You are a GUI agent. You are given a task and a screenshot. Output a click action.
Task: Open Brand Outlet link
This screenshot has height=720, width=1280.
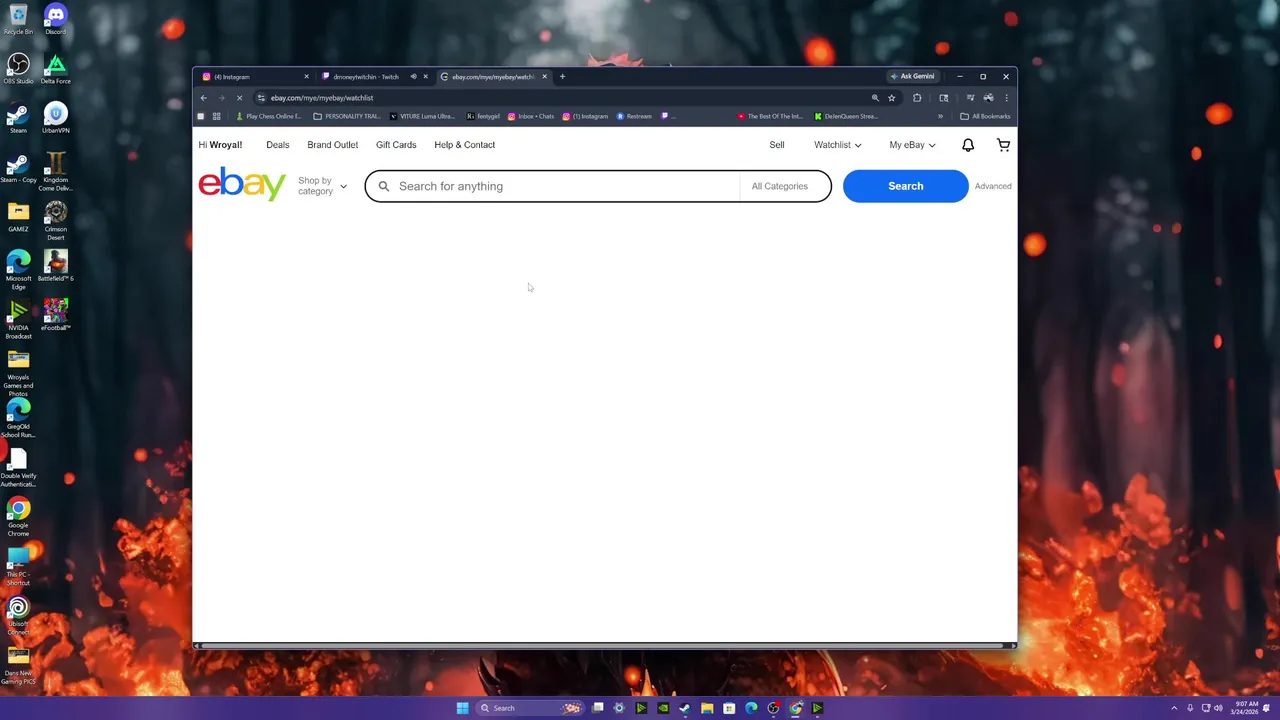pos(332,145)
